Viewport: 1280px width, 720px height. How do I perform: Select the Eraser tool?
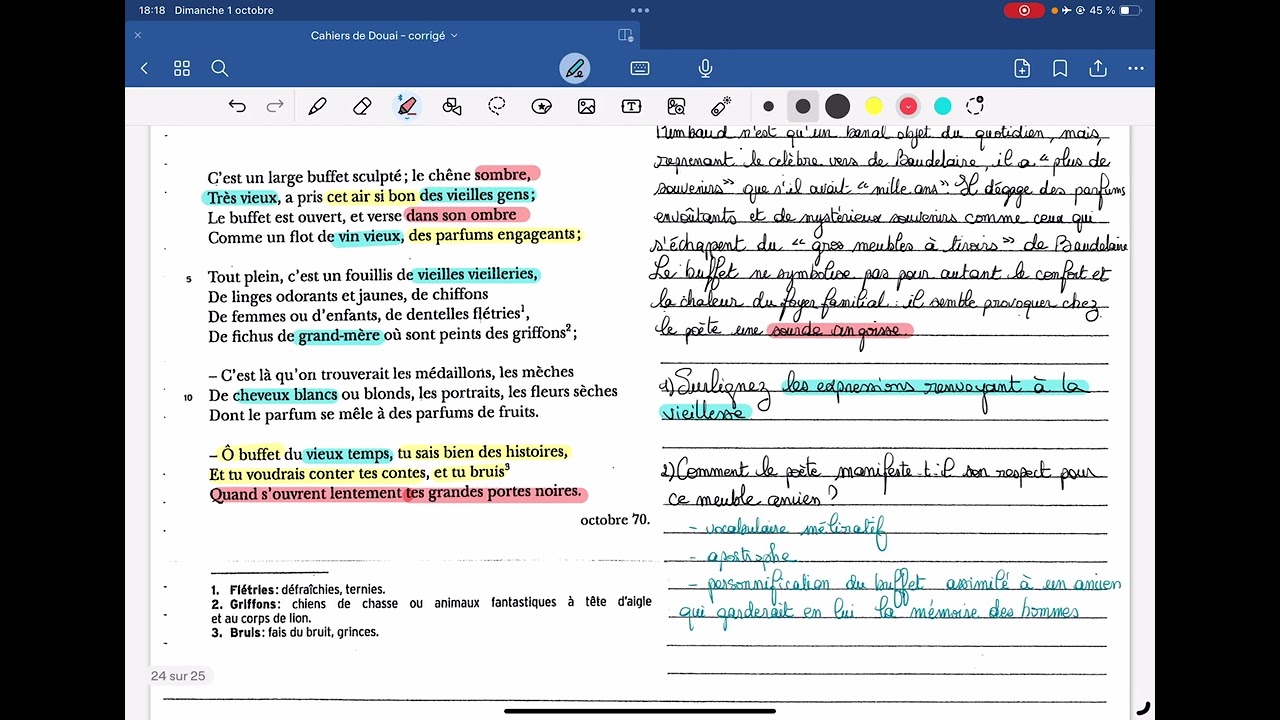click(x=363, y=106)
